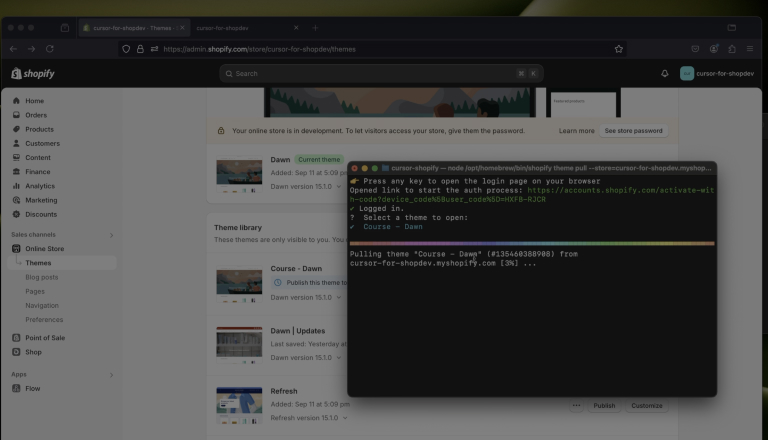Select the cursor-for-shopdev Themes browser tab

click(x=133, y=28)
